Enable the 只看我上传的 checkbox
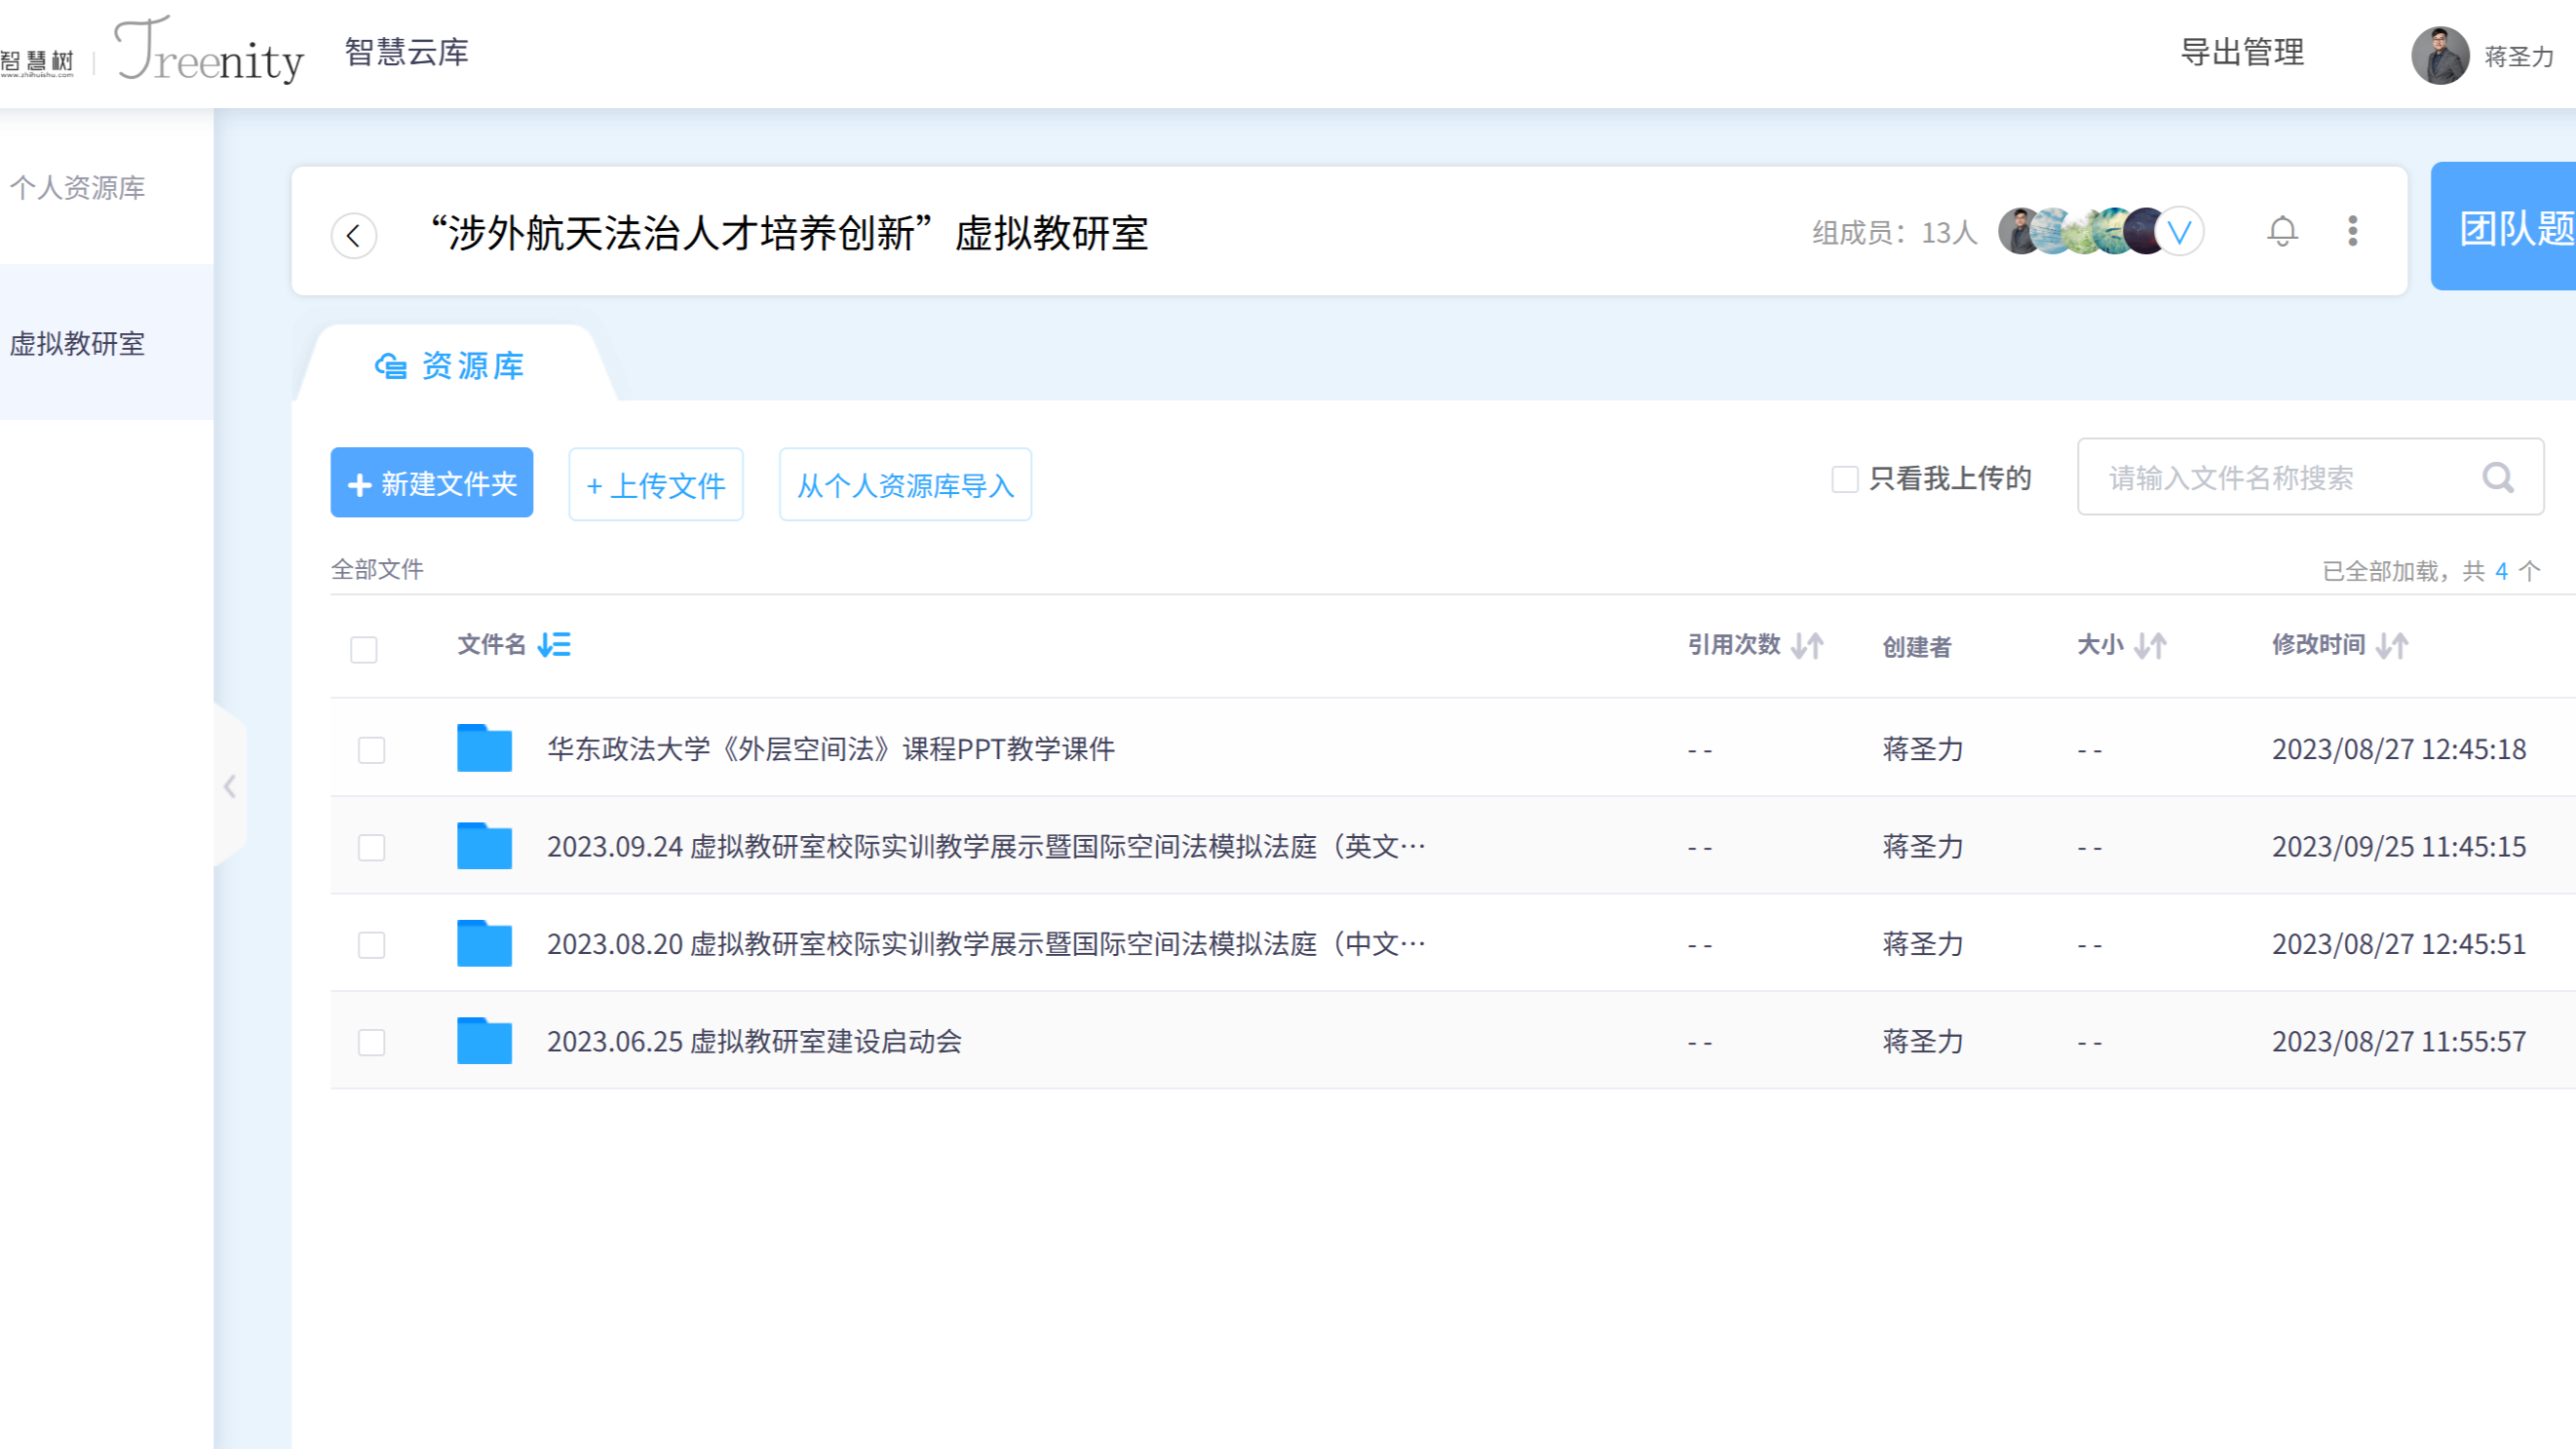The image size is (2576, 1449). (x=1843, y=479)
